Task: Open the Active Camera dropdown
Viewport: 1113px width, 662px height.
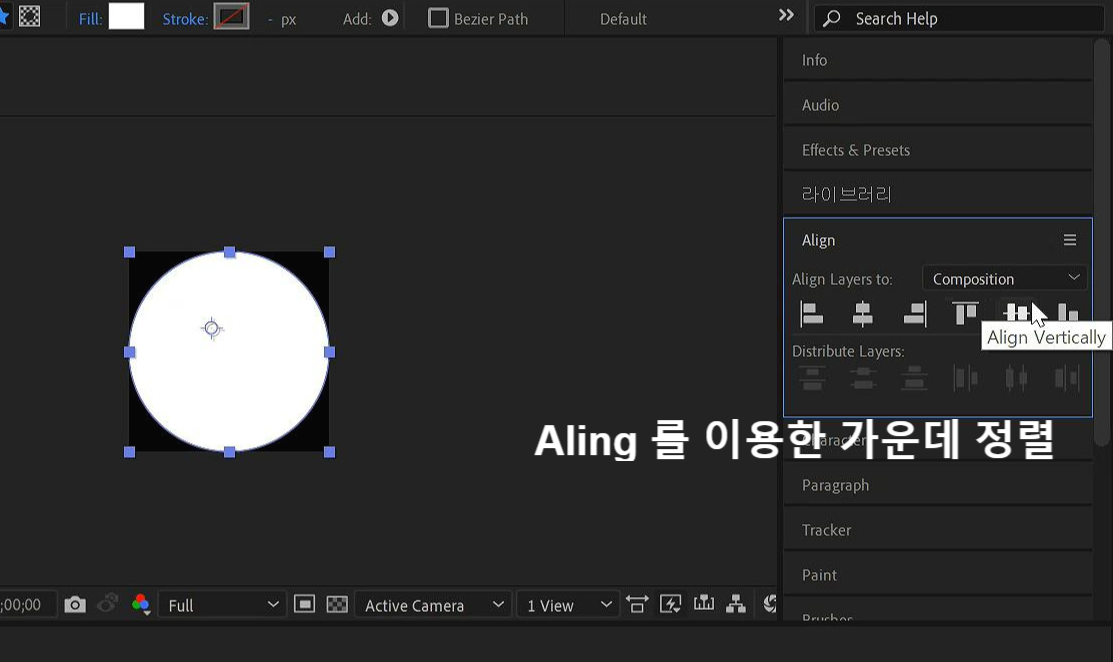Action: pyautogui.click(x=433, y=605)
